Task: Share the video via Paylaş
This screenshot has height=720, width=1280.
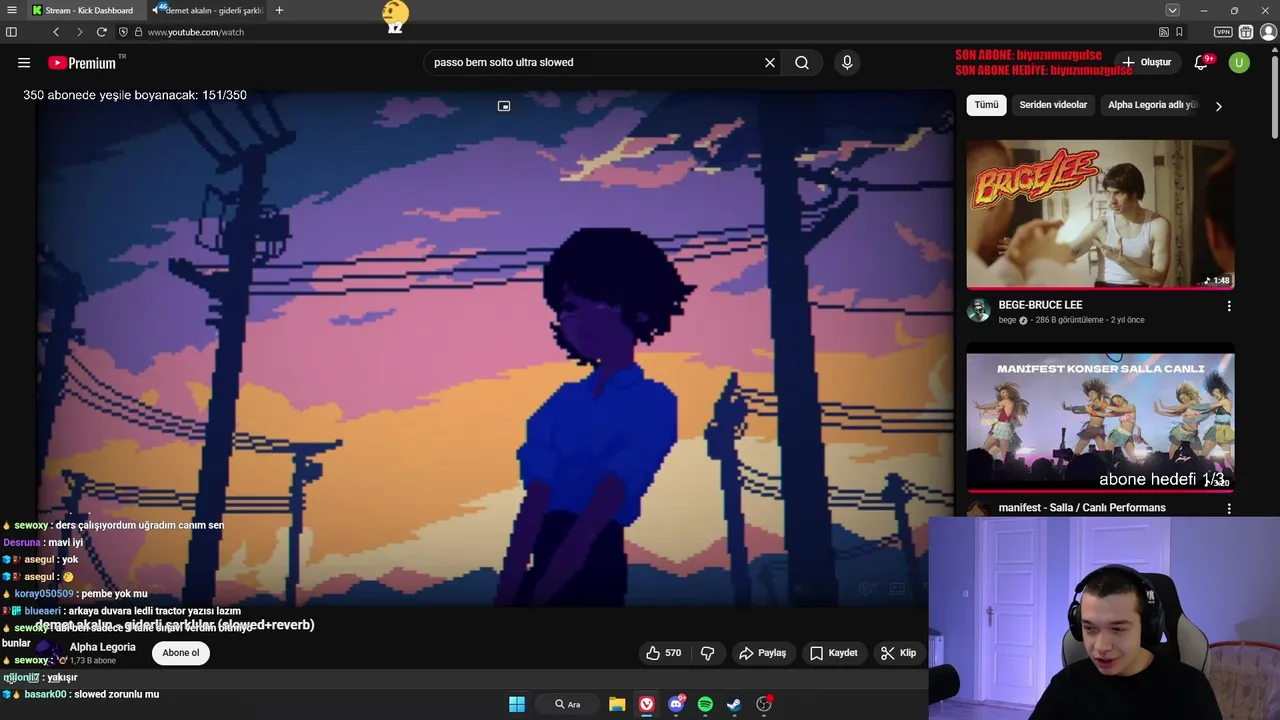Action: [762, 653]
